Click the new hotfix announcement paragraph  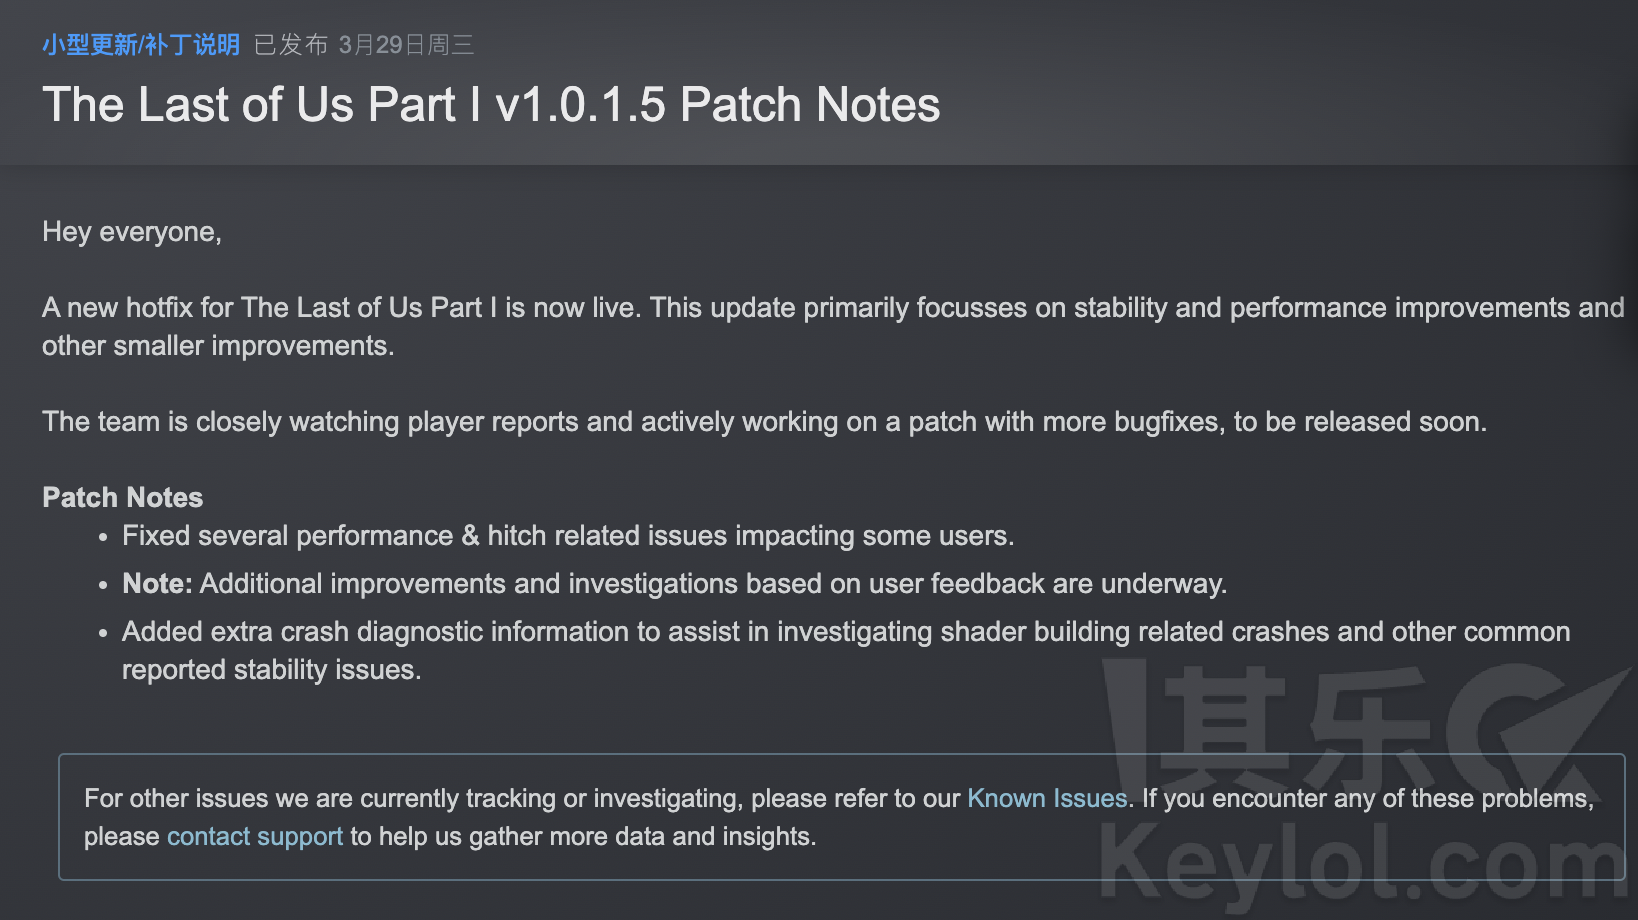click(x=833, y=326)
